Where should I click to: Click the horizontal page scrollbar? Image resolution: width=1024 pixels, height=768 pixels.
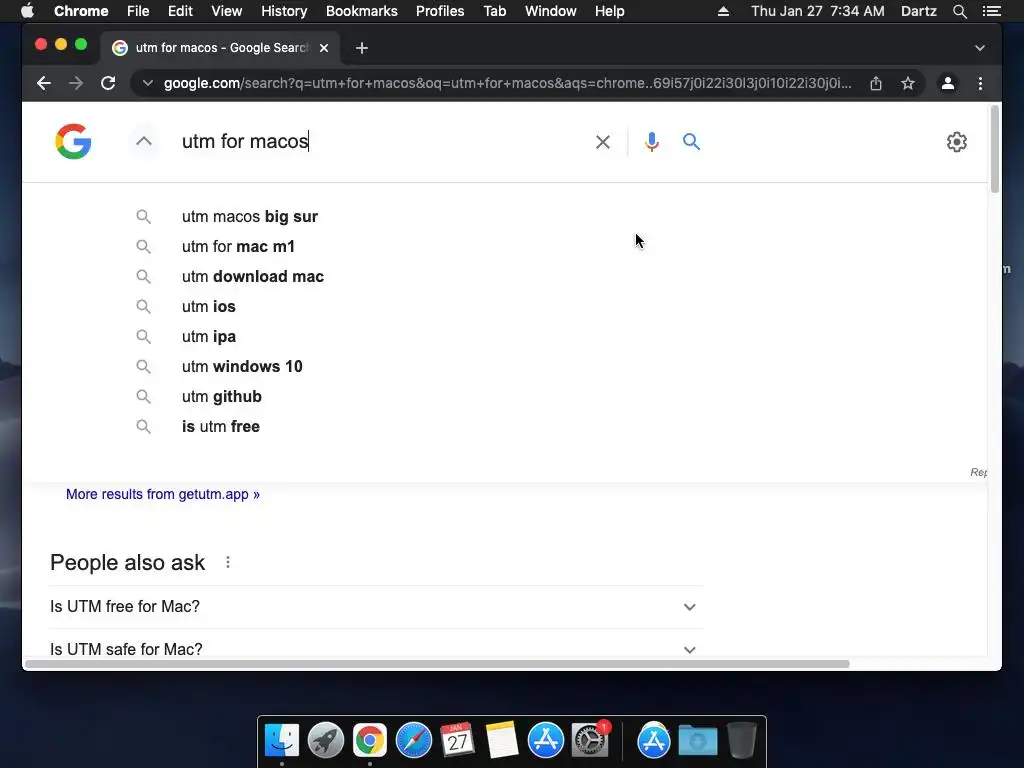(x=437, y=664)
